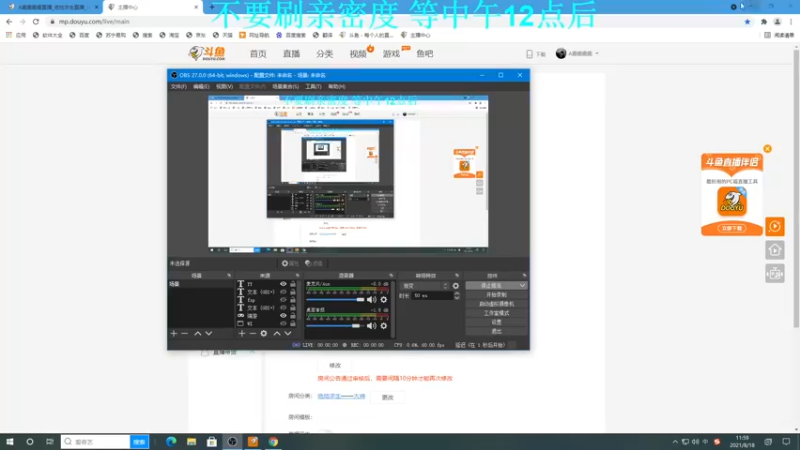The height and width of the screenshot is (450, 800).
Task: Toggle visibility of third source row
Action: pyautogui.click(x=283, y=300)
